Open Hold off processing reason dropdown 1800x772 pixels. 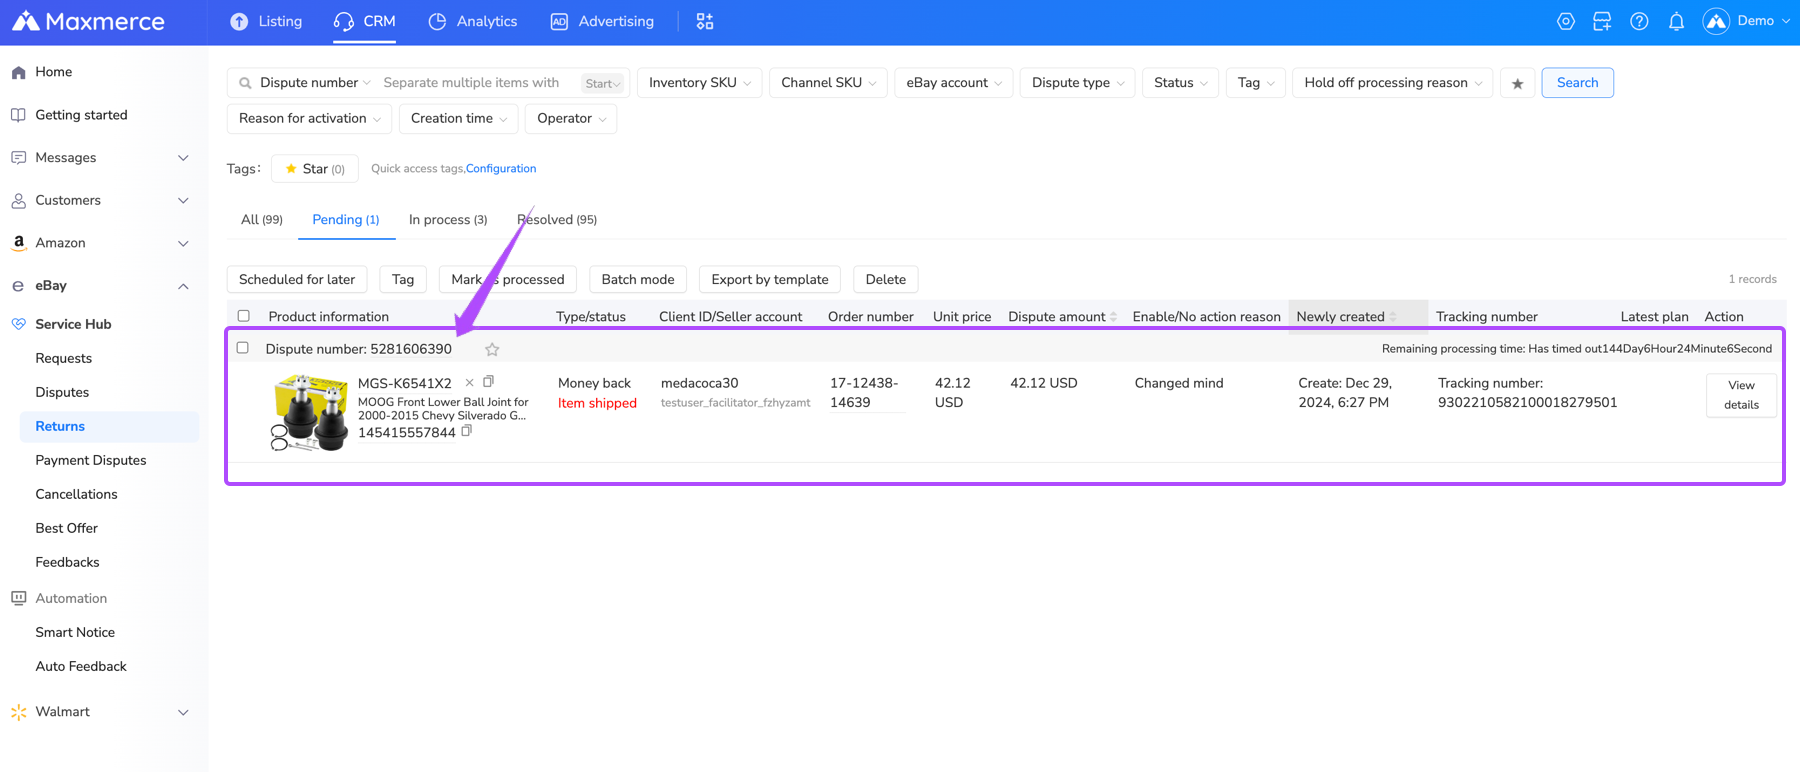tap(1393, 83)
